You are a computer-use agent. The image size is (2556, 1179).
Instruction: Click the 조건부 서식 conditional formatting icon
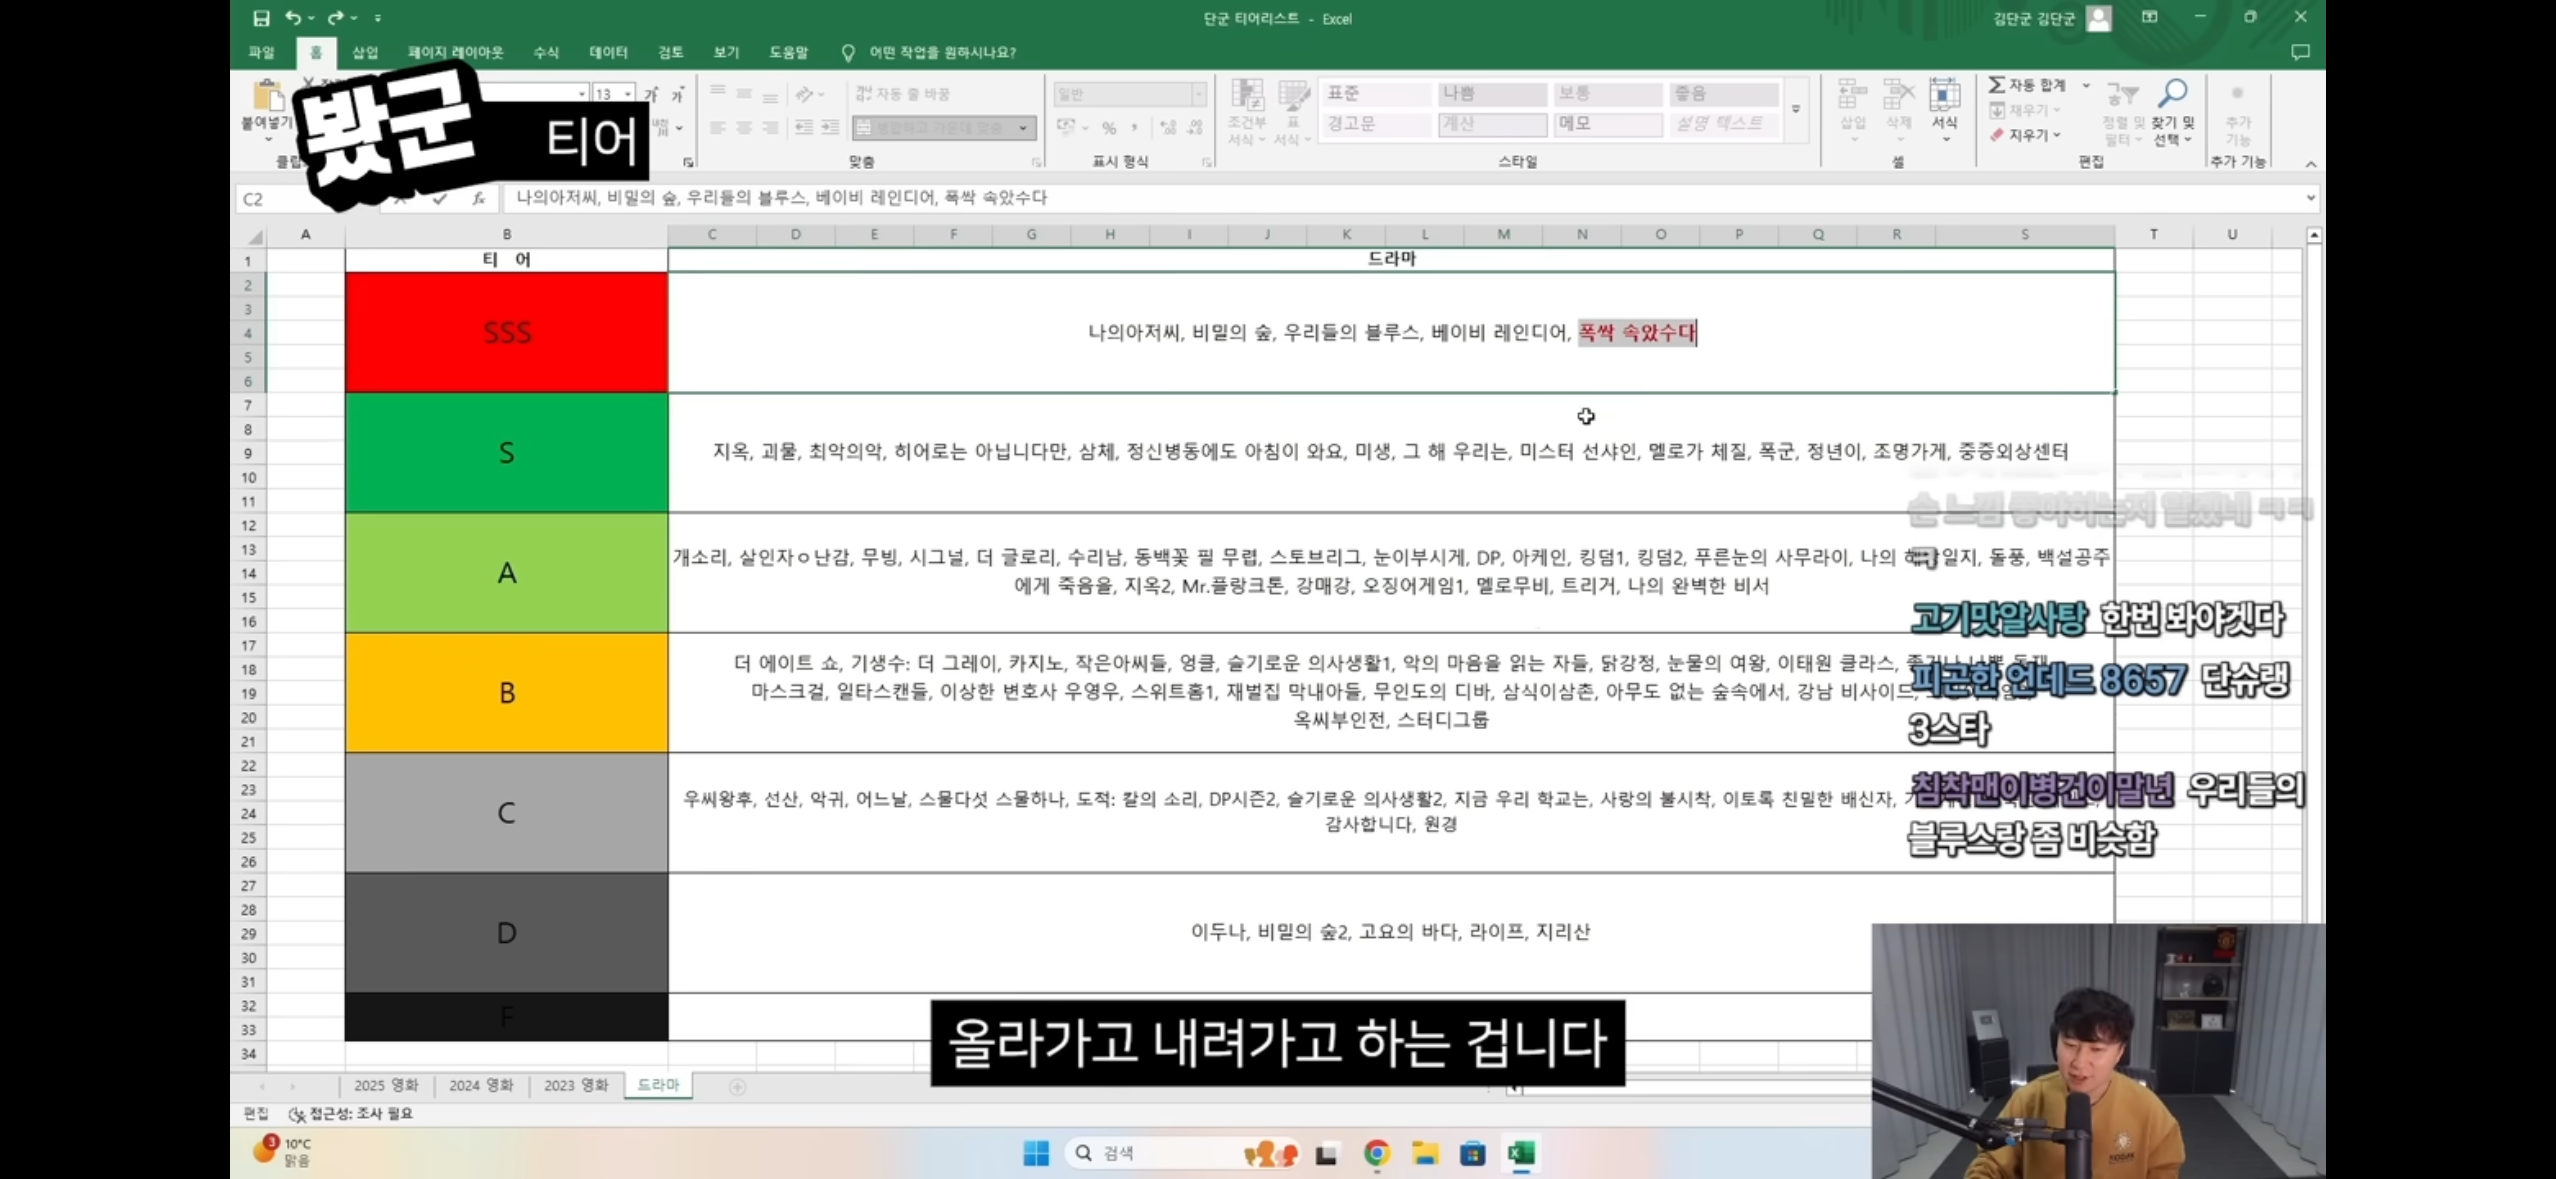point(1247,96)
